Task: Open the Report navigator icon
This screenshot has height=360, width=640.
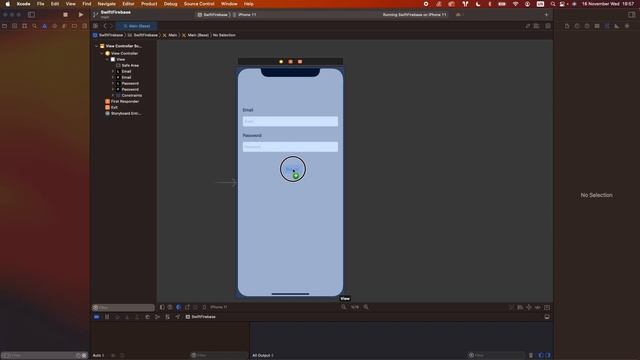Action: coord(84,26)
